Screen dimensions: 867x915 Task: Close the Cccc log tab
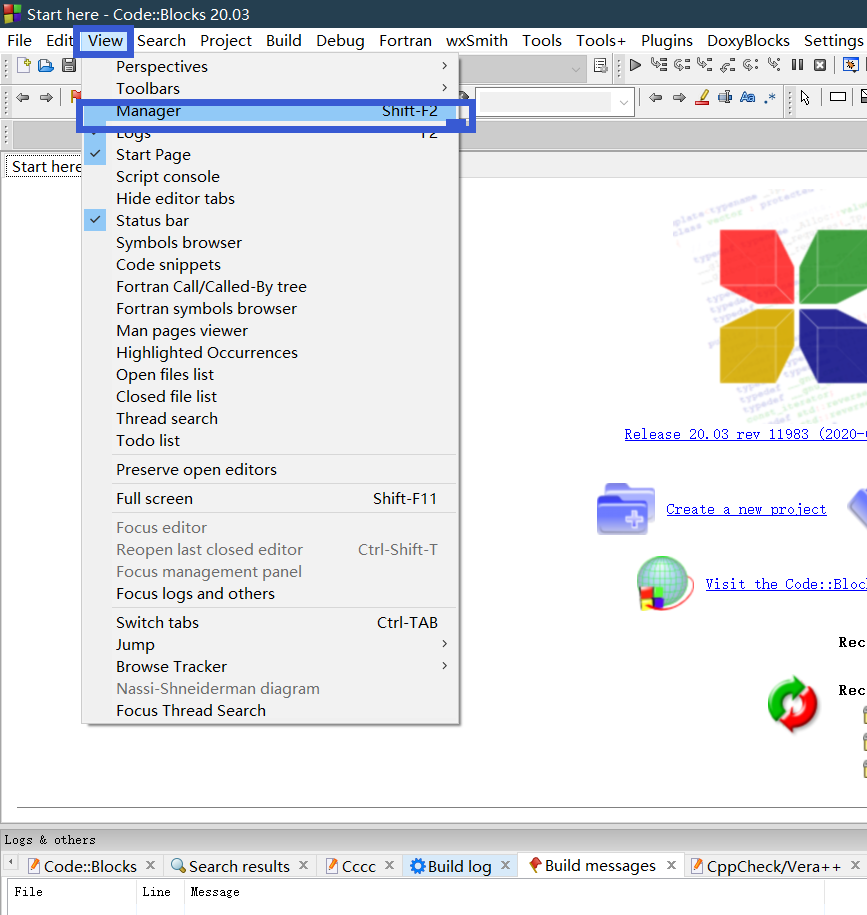coord(390,865)
